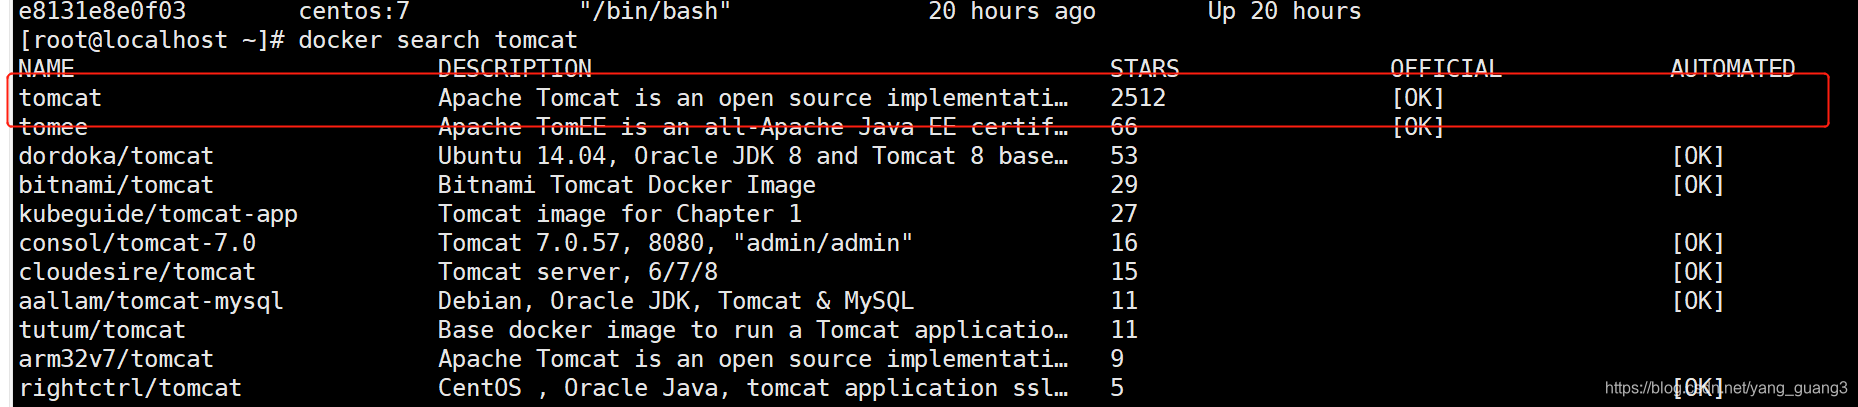1858x407 pixels.
Task: Click the DESCRIPTION column header
Action: click(514, 69)
